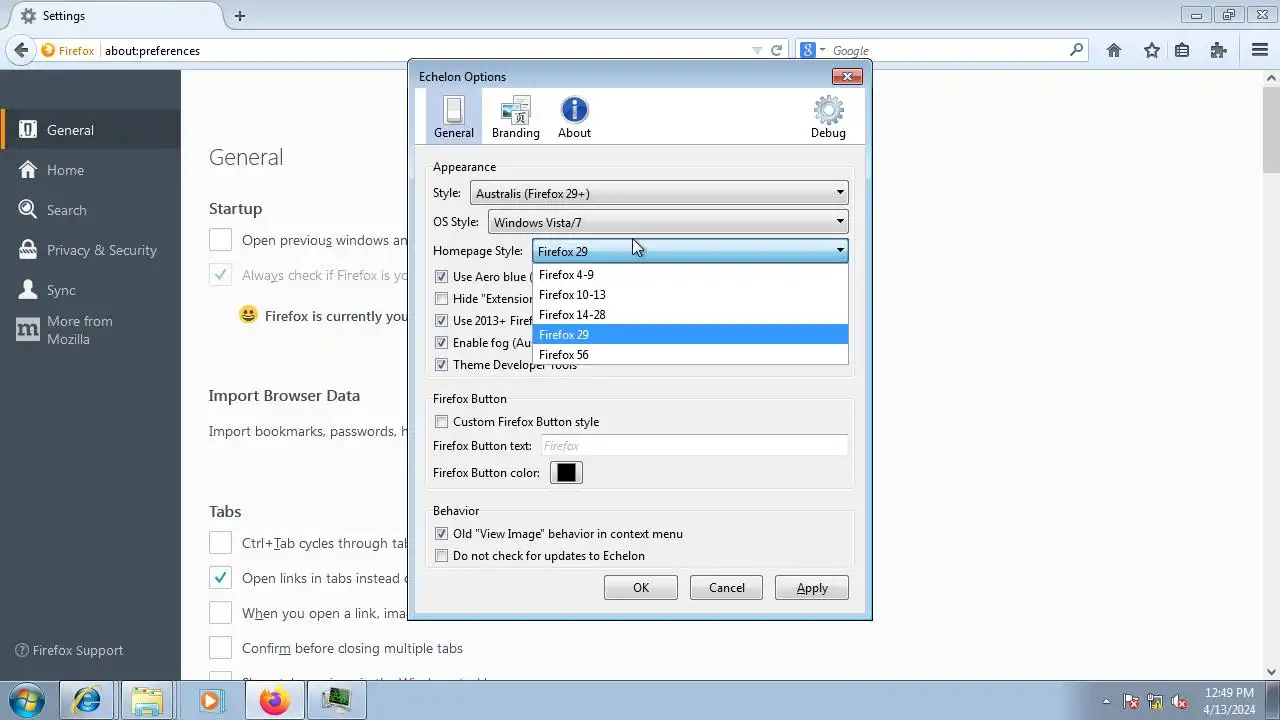
Task: Click the magnifier search icon in the search box
Action: (1076, 50)
